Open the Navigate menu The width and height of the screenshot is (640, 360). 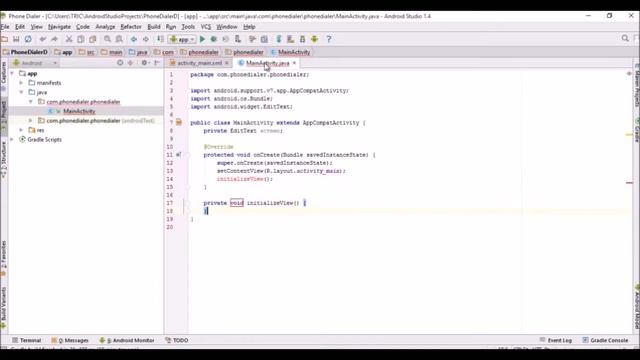coord(59,27)
